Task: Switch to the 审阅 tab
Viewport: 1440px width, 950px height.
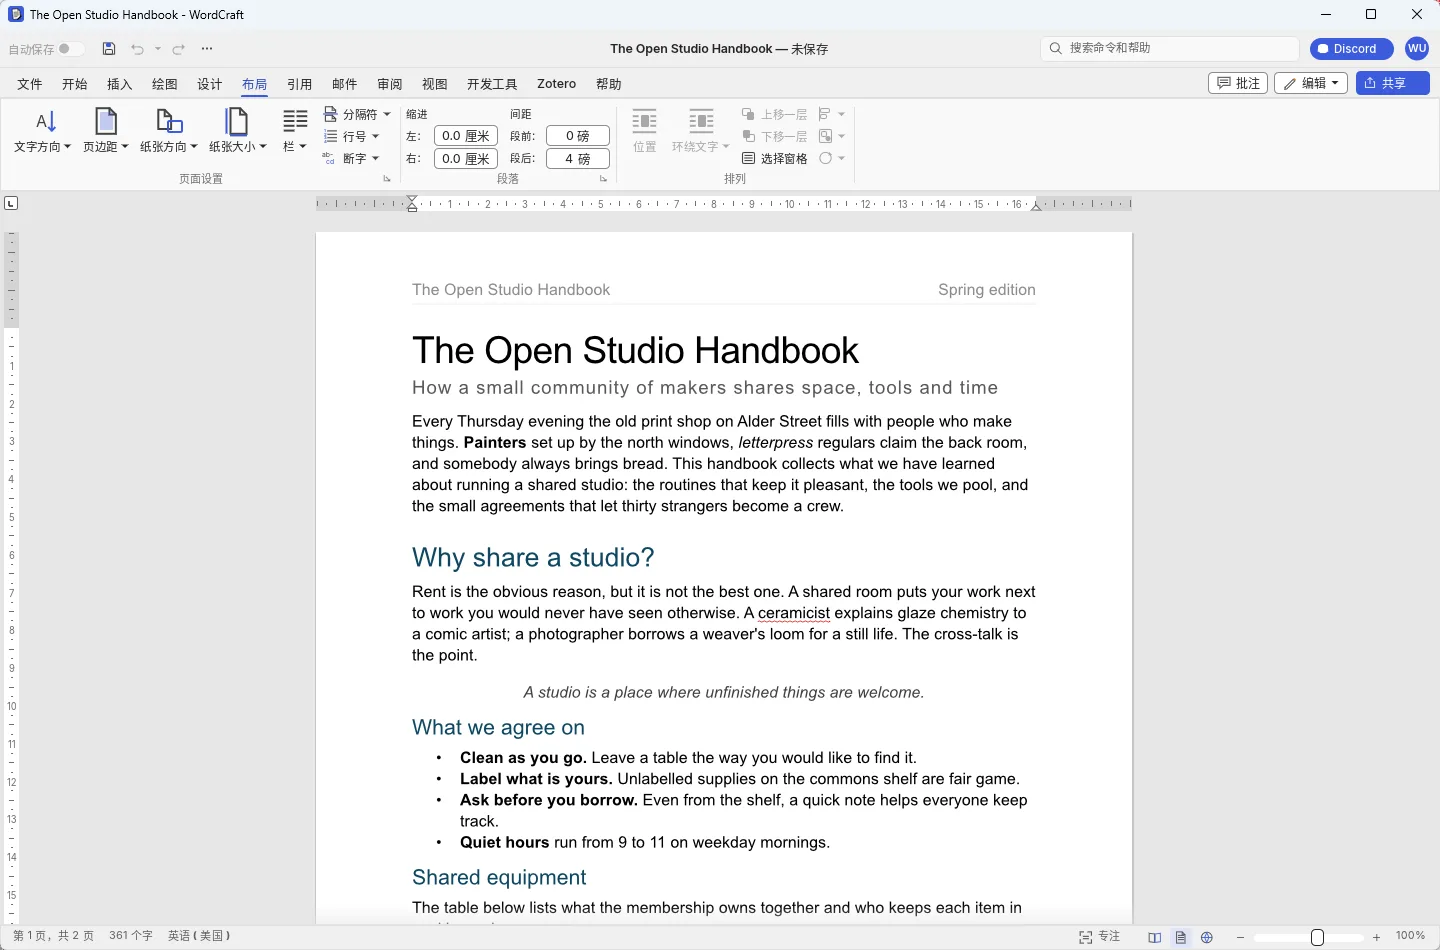Action: click(x=390, y=84)
